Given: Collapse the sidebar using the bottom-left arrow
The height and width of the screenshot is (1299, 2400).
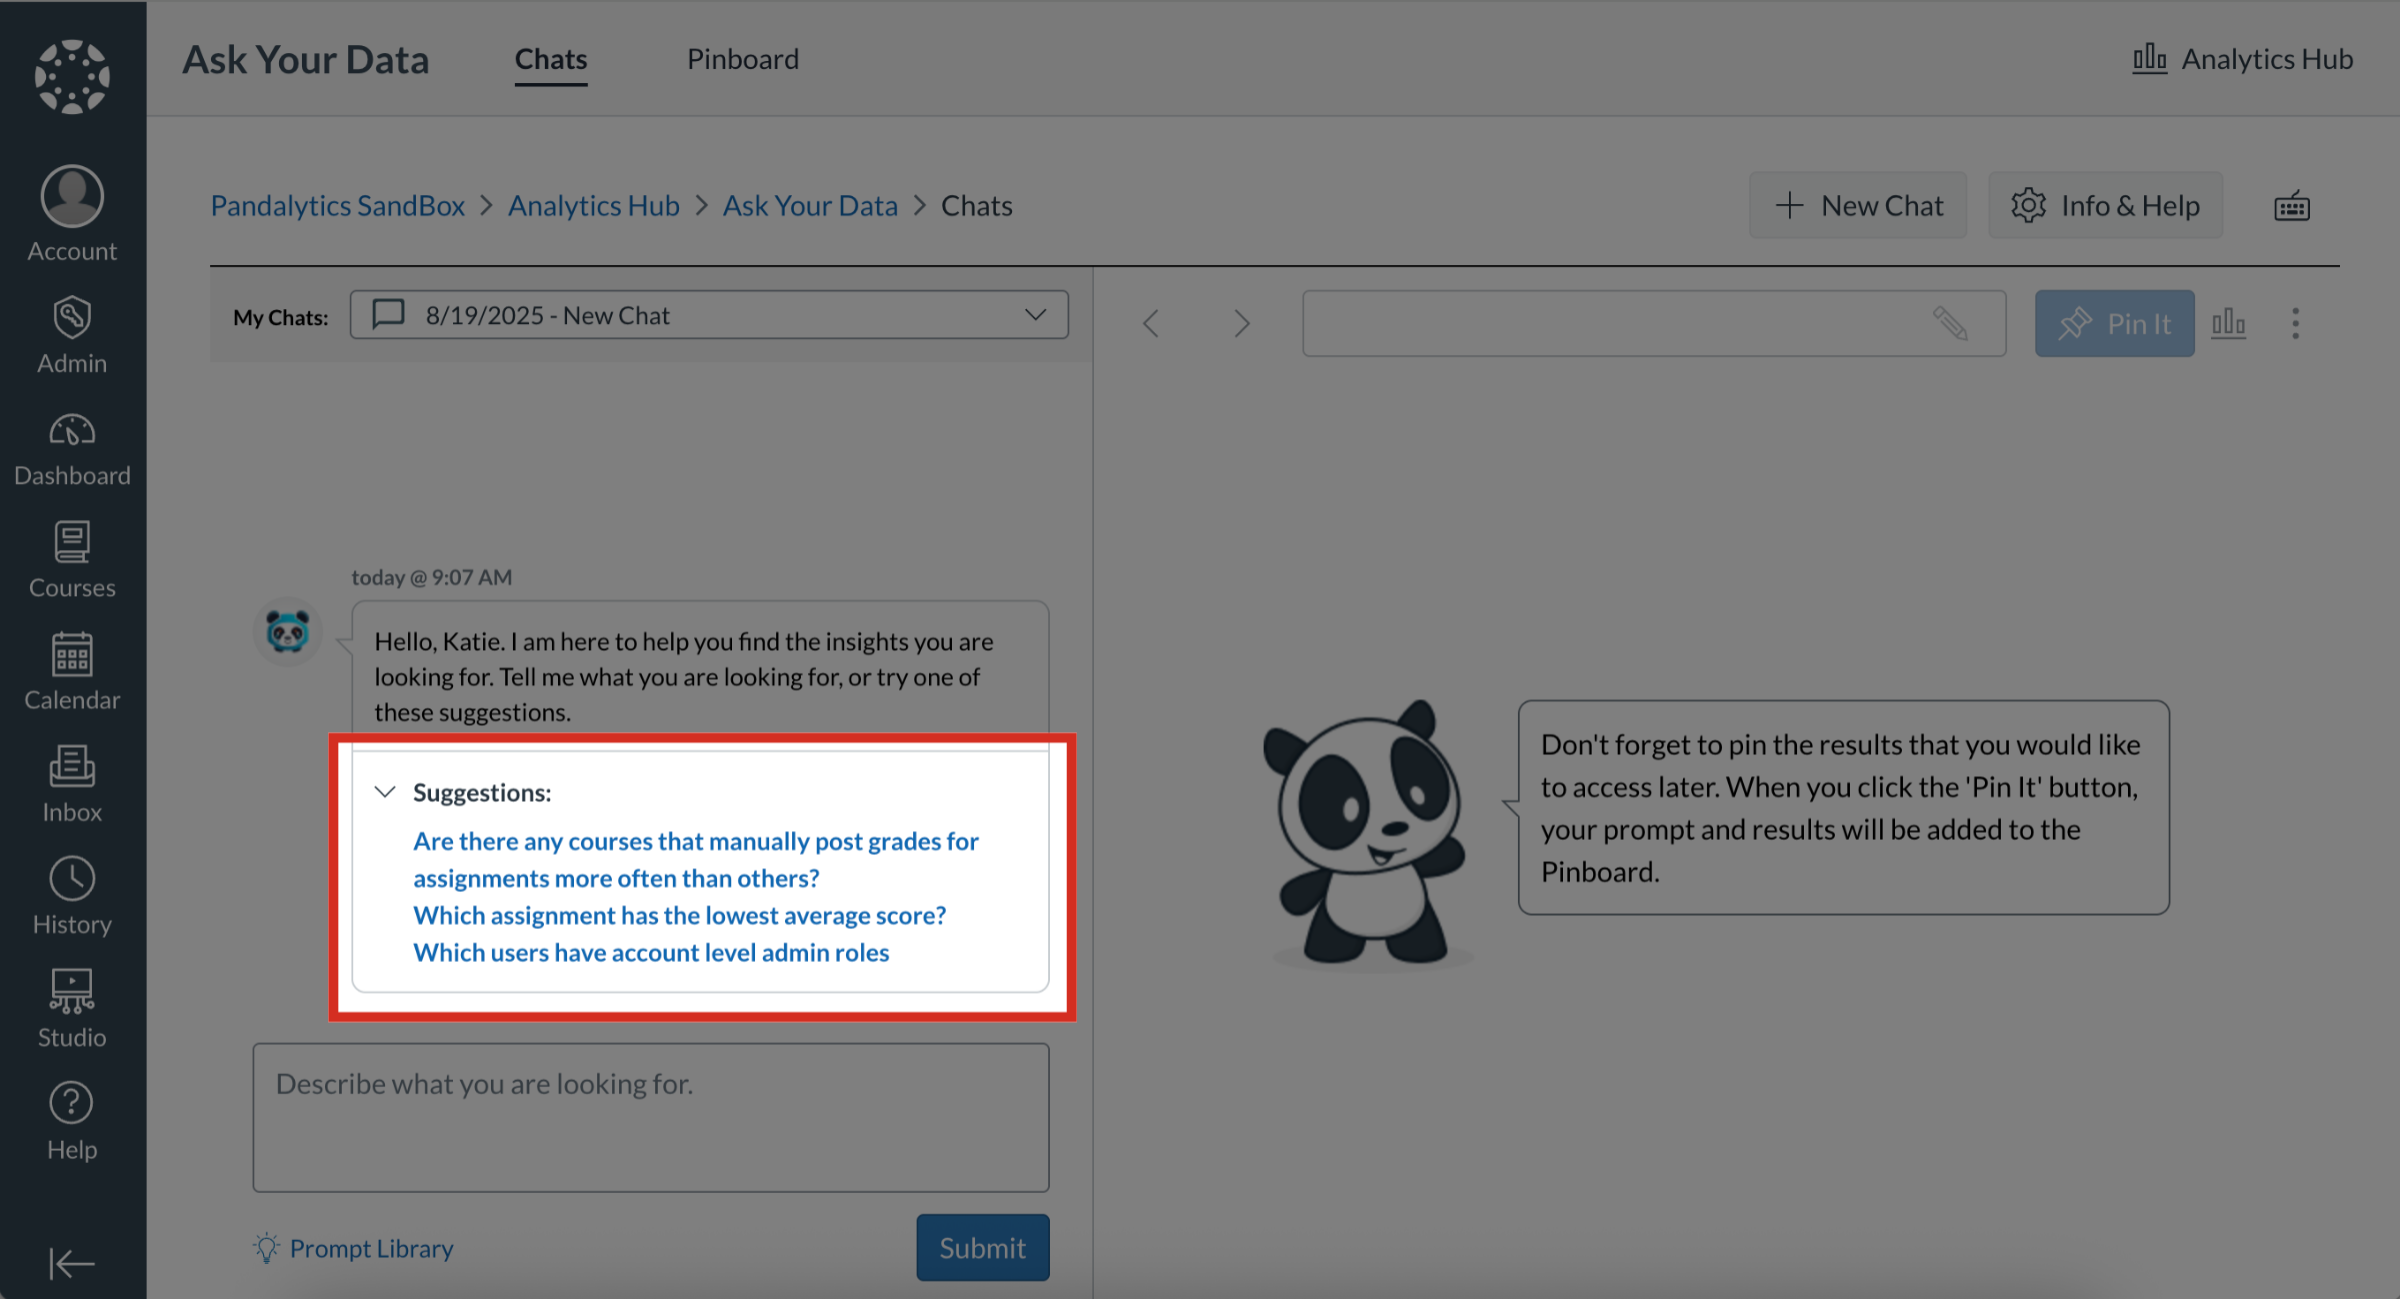Looking at the screenshot, I should pos(71,1263).
